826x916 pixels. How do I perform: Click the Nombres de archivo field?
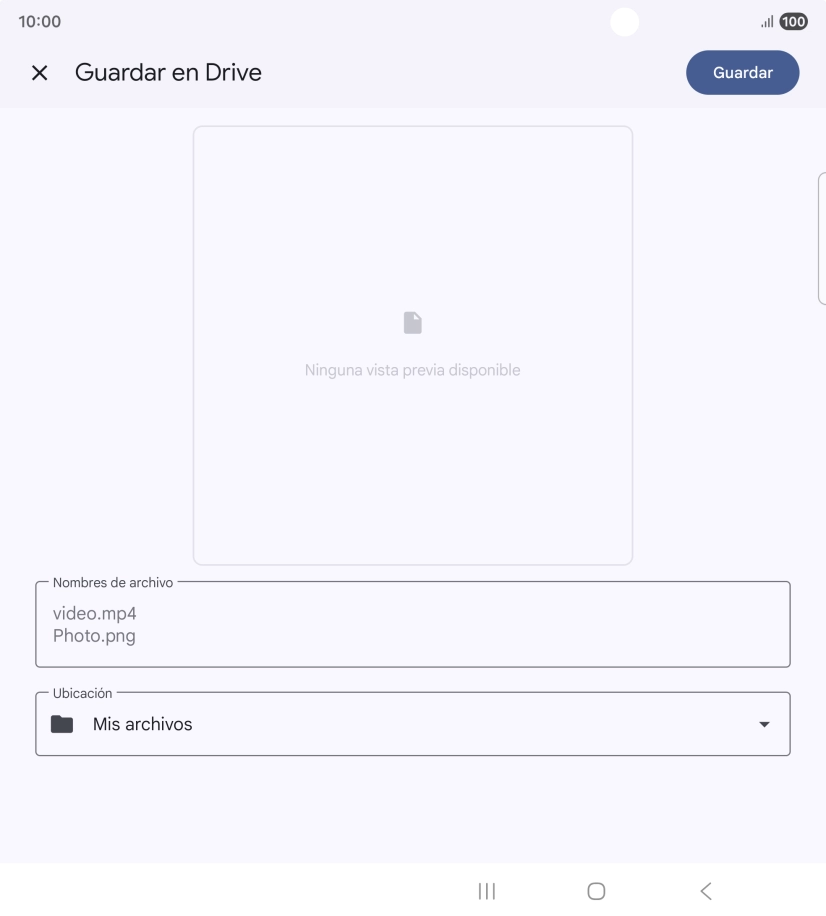click(x=412, y=624)
